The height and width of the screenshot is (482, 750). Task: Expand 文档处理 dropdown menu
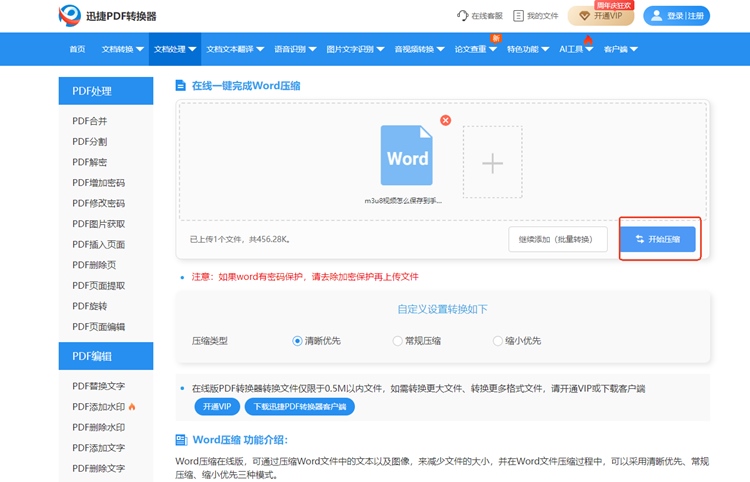point(175,49)
